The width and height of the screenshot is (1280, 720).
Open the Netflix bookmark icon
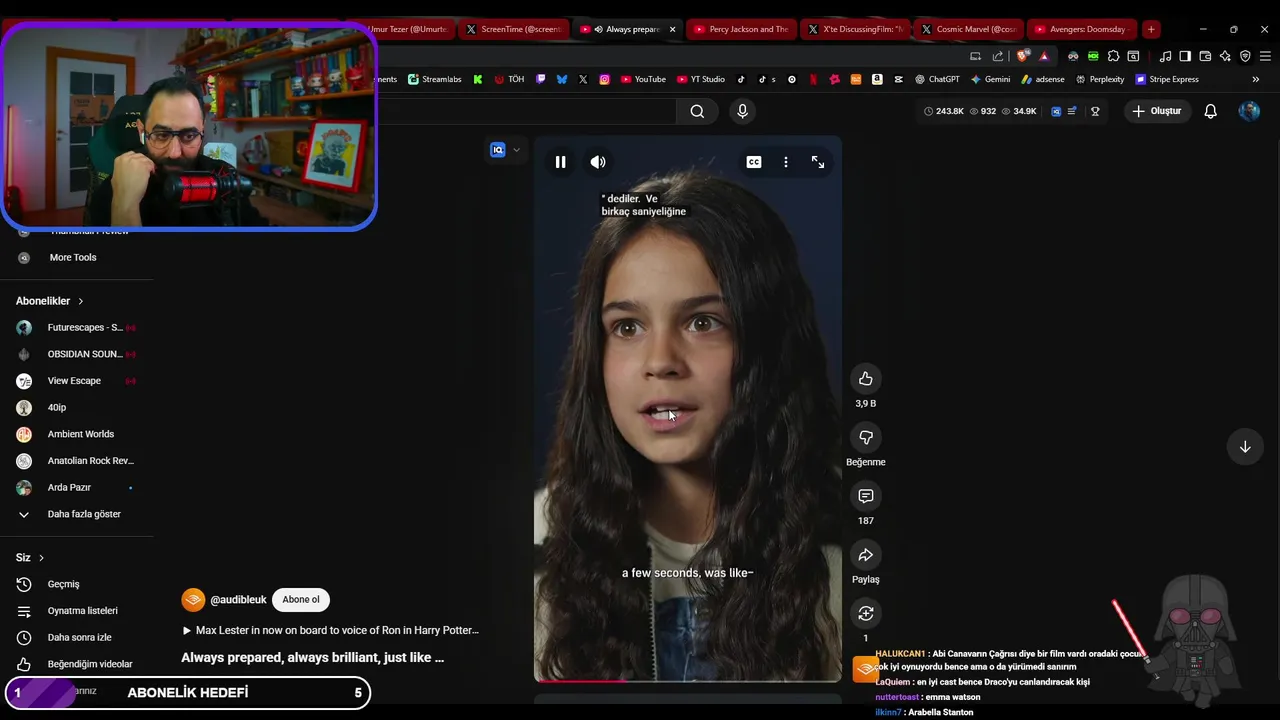click(x=813, y=79)
